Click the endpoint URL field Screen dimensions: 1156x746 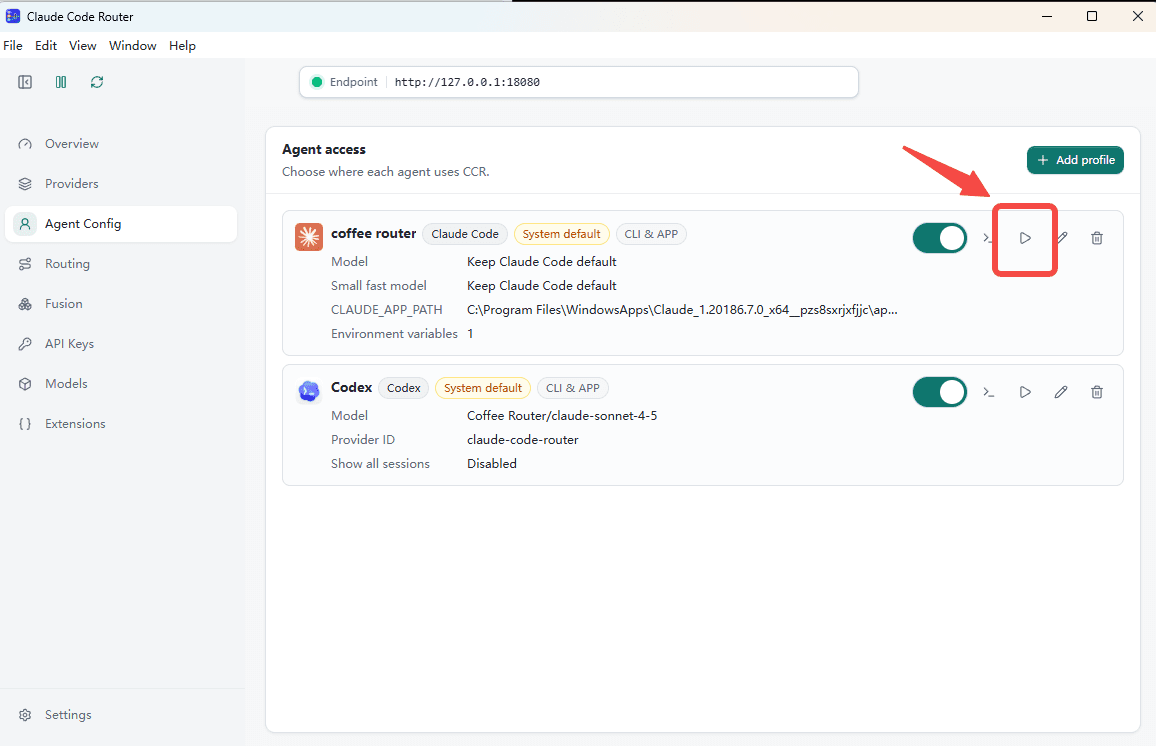tap(579, 82)
